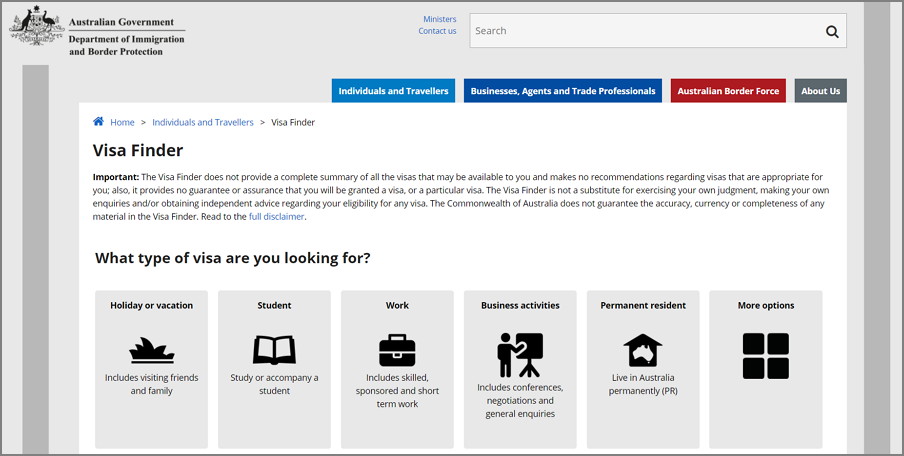Open Businesses, Agents and Trade Professionals tab
Viewport: 904px width, 456px height.
(x=563, y=91)
